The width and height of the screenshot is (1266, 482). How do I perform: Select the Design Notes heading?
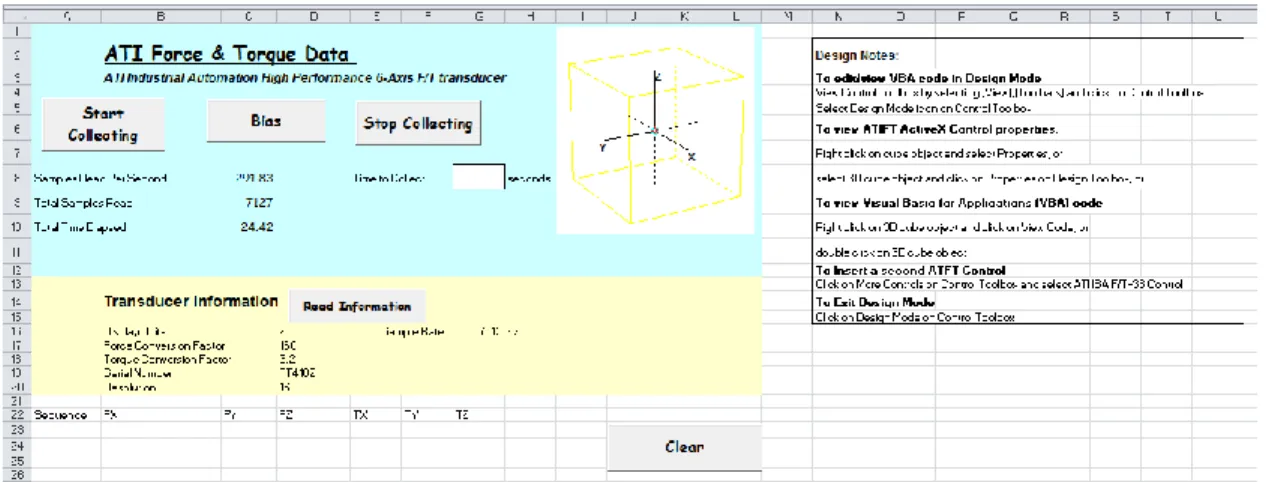click(x=857, y=56)
